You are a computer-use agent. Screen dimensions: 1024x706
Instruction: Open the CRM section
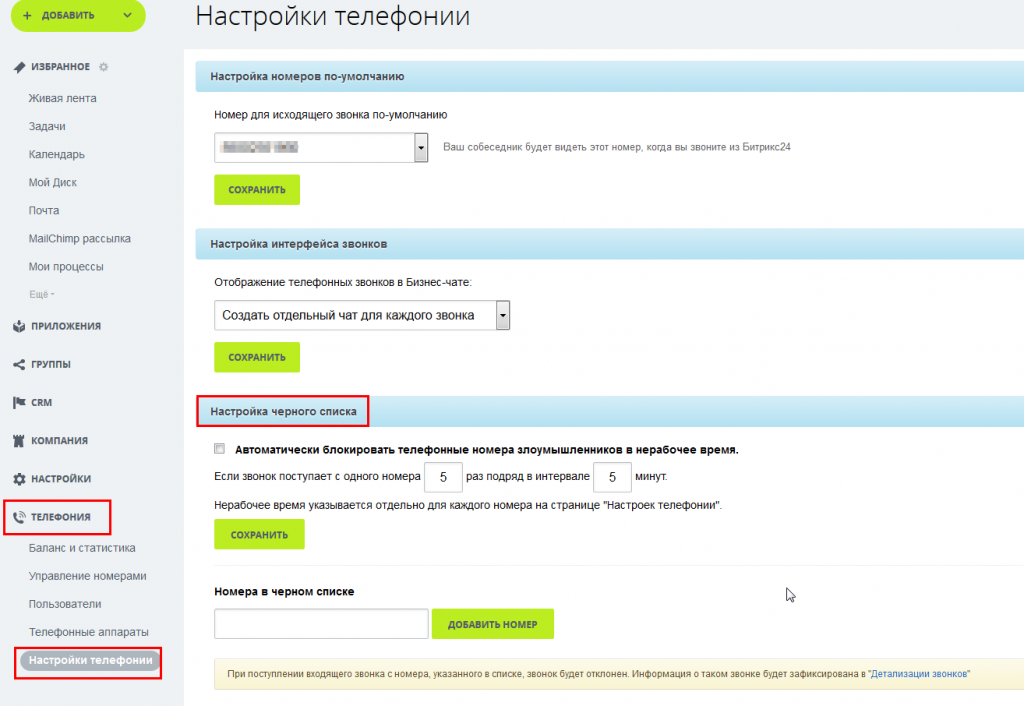[42, 402]
